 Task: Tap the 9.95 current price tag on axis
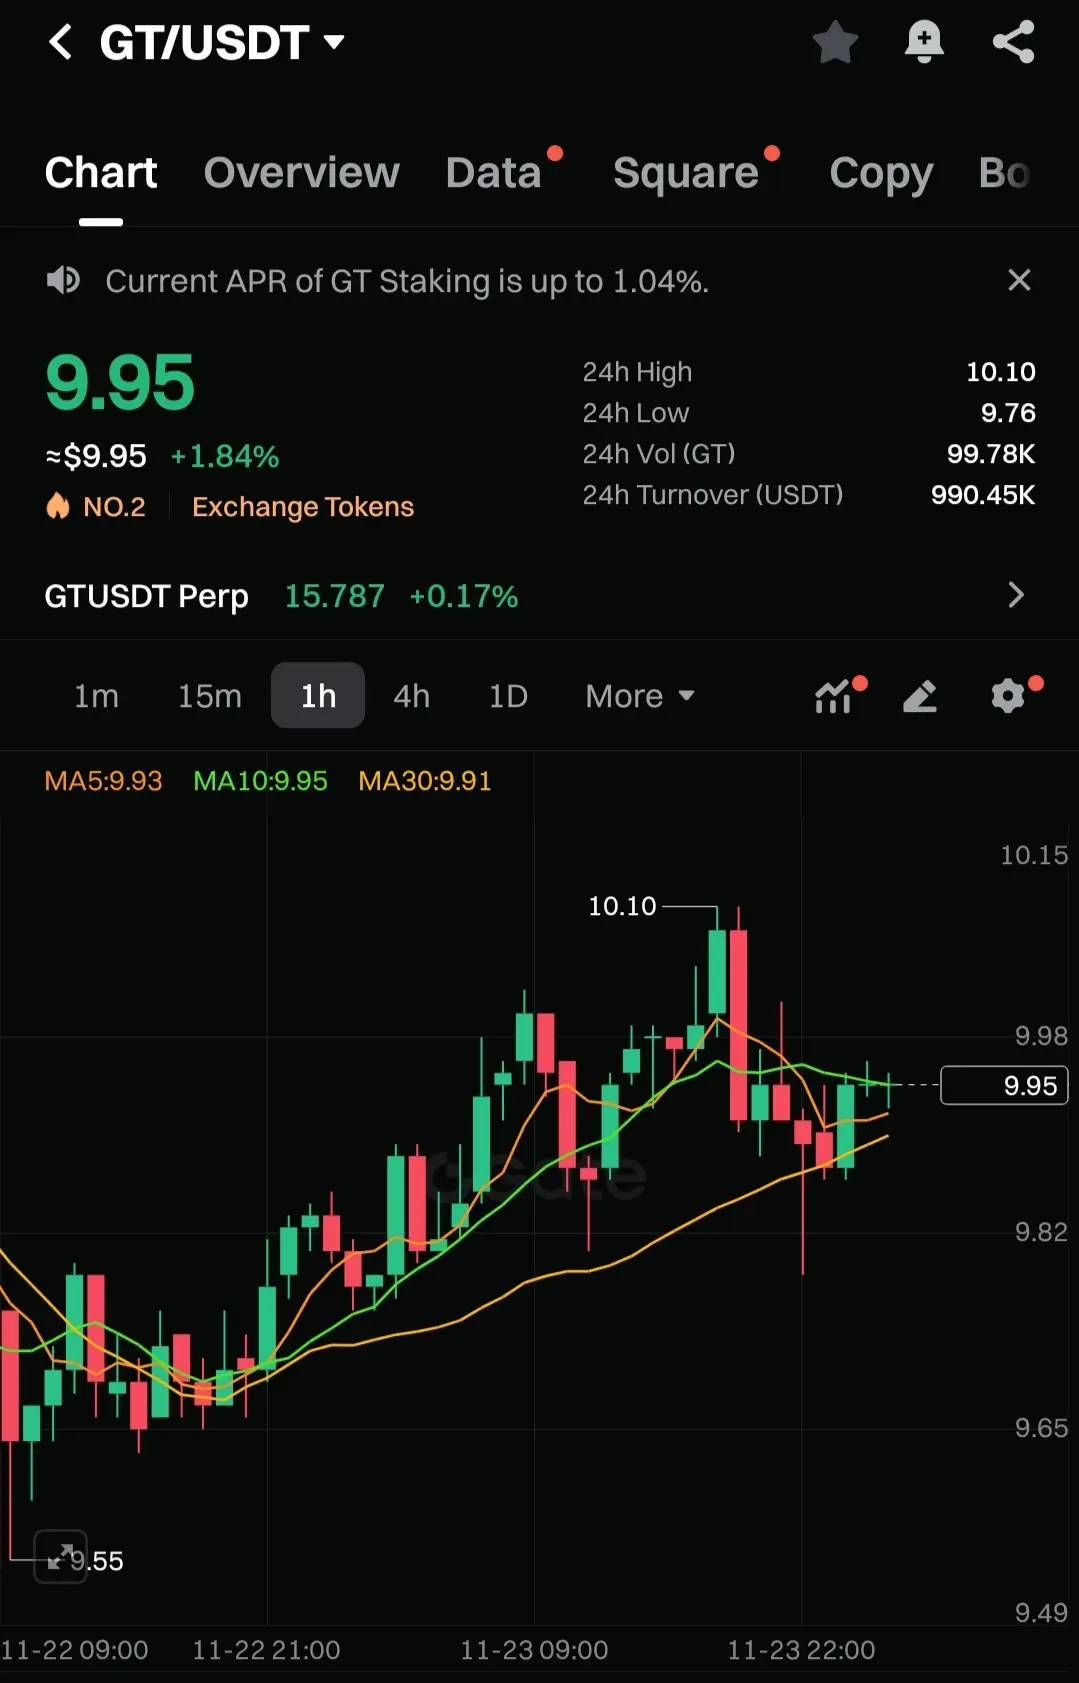tap(1004, 1085)
